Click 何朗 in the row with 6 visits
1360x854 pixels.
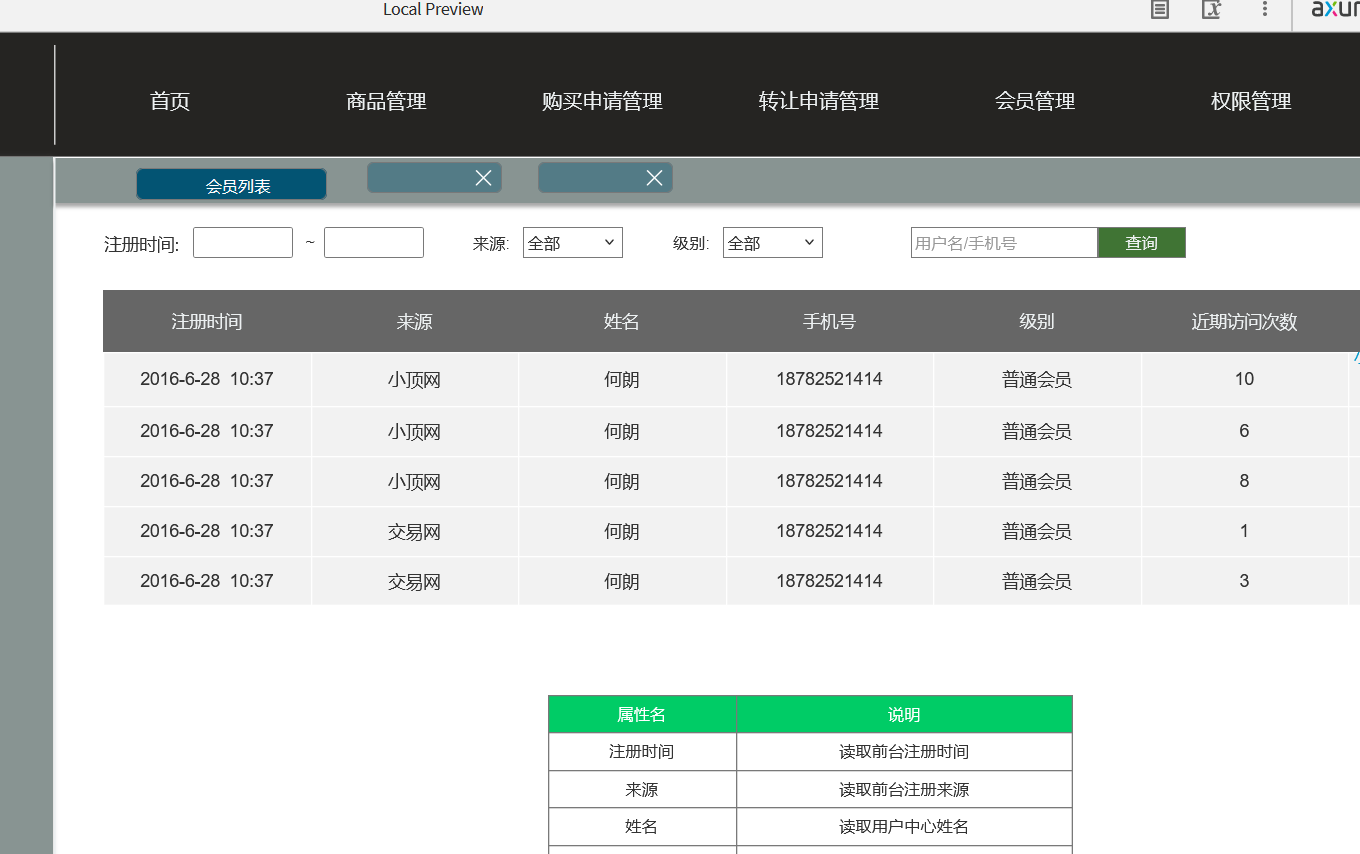point(622,432)
